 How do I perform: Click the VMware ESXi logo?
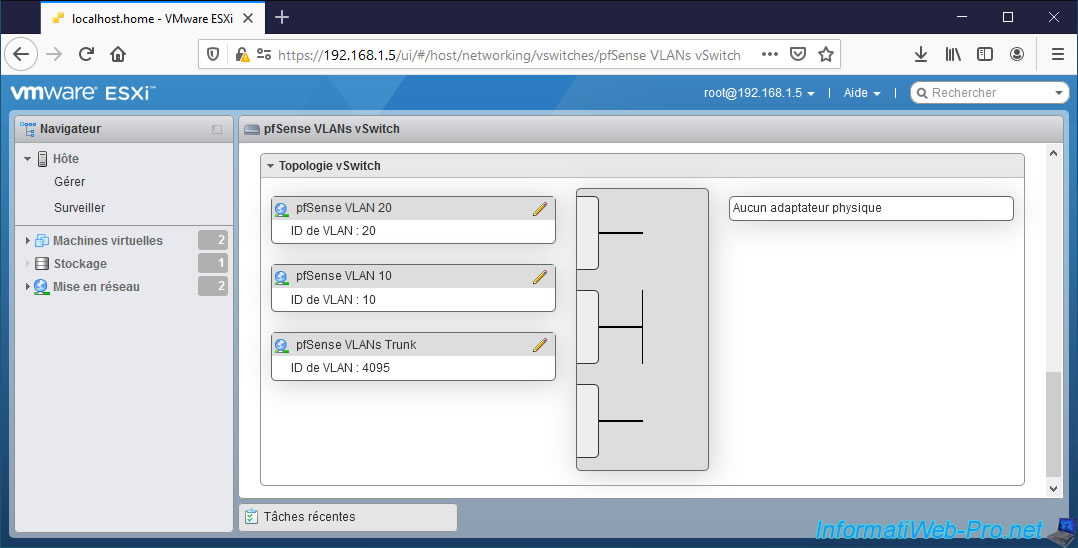(x=83, y=93)
